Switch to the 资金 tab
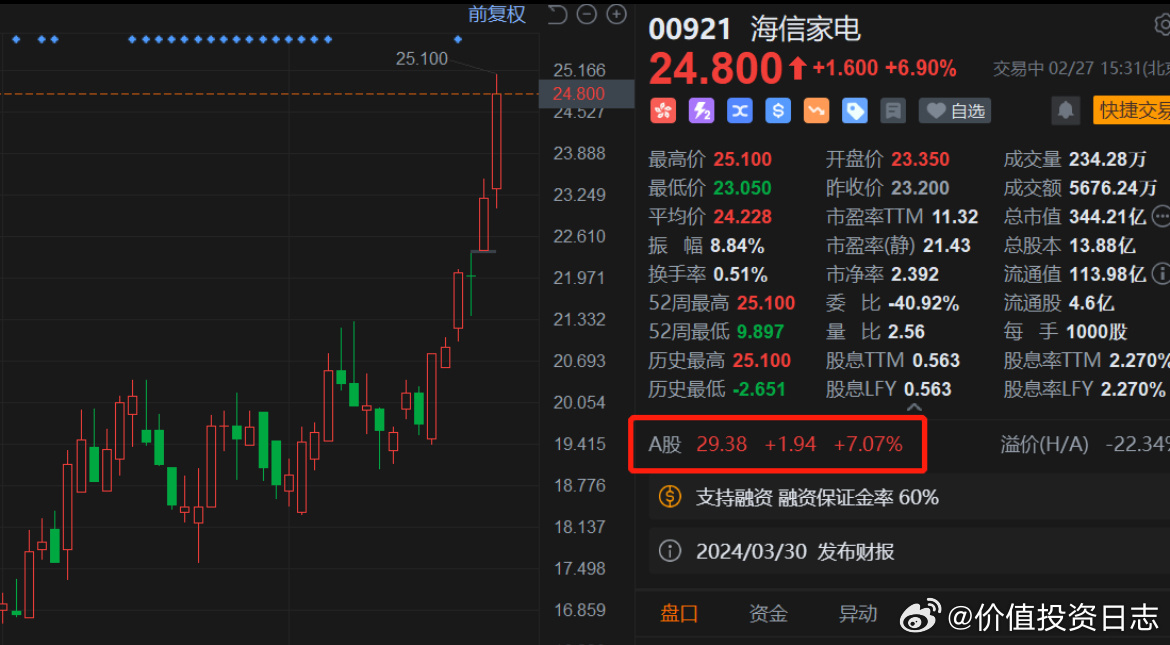The width and height of the screenshot is (1170, 645). [769, 614]
